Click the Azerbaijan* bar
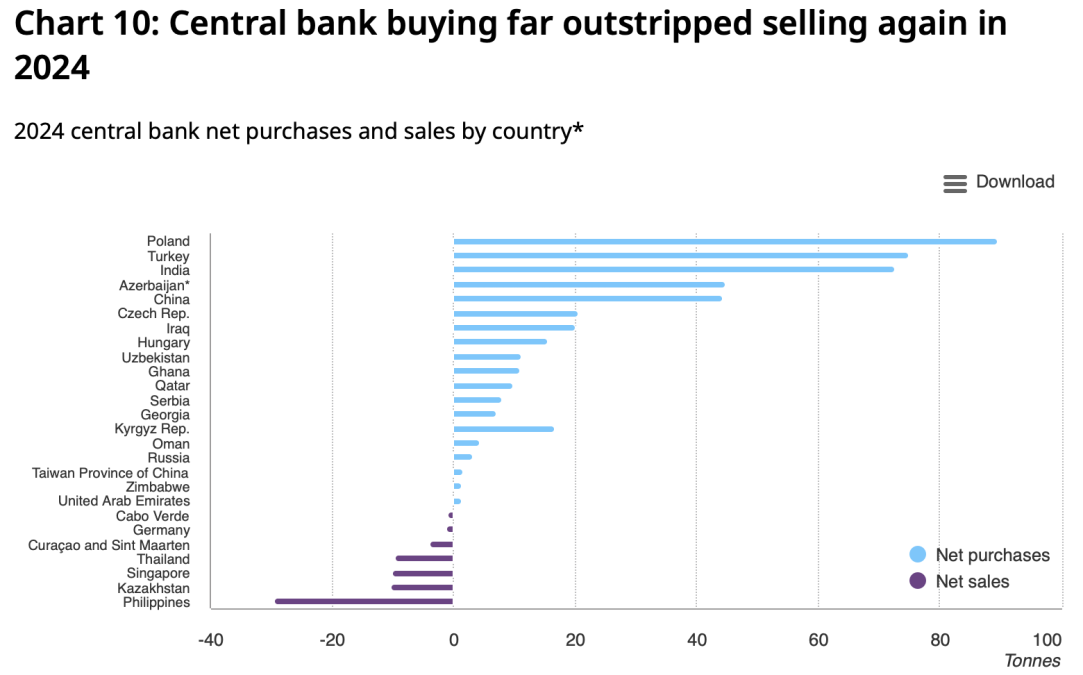Image resolution: width=1083 pixels, height=675 pixels. 589,285
